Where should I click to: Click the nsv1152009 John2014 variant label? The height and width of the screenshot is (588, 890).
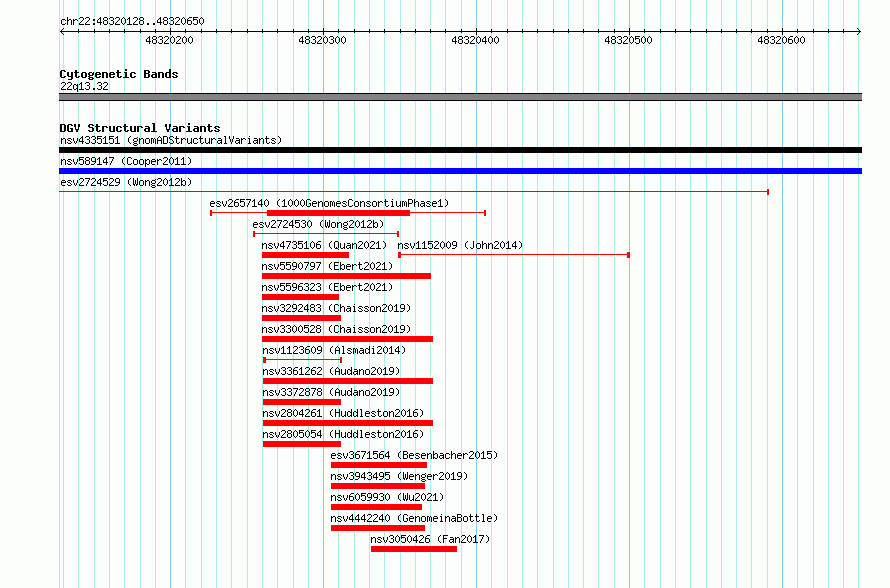pyautogui.click(x=460, y=245)
